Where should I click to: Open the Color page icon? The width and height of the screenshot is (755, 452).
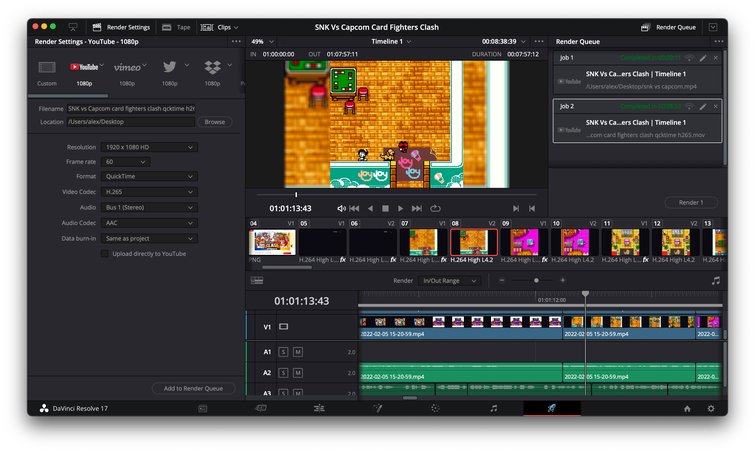tap(435, 408)
